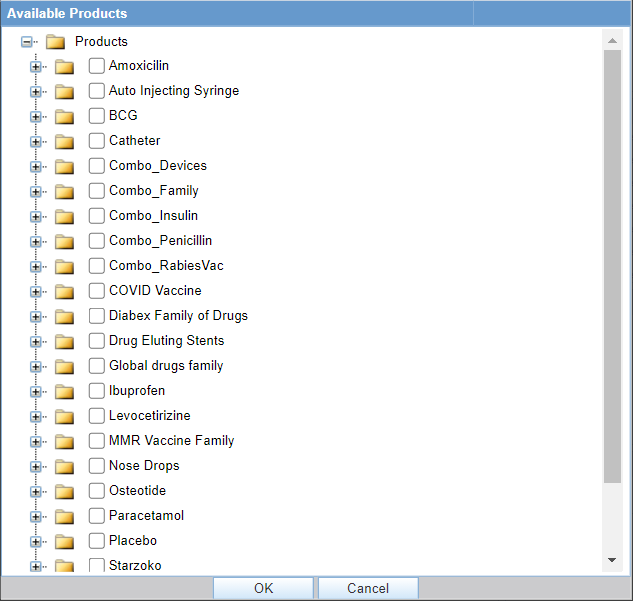Click the Auto Injecting Syringe folder icon
This screenshot has height=601, width=633.
(64, 92)
